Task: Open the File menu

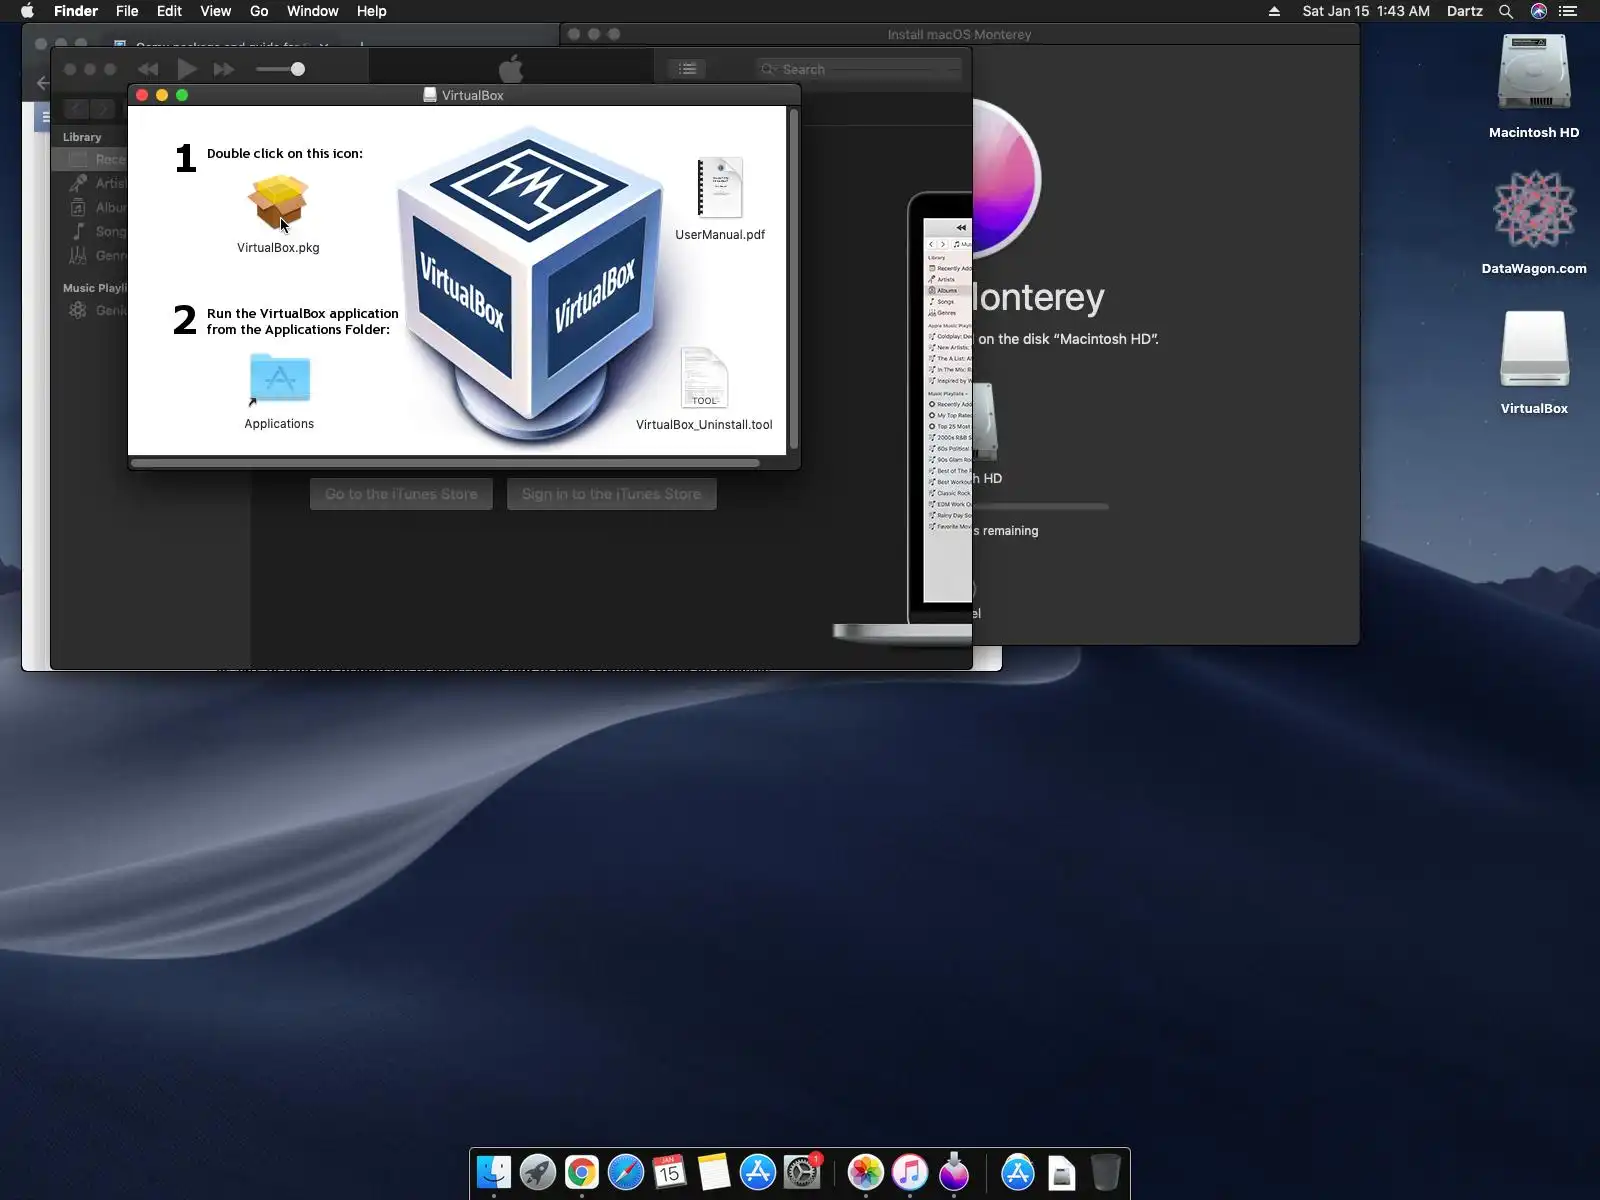Action: click(x=127, y=11)
